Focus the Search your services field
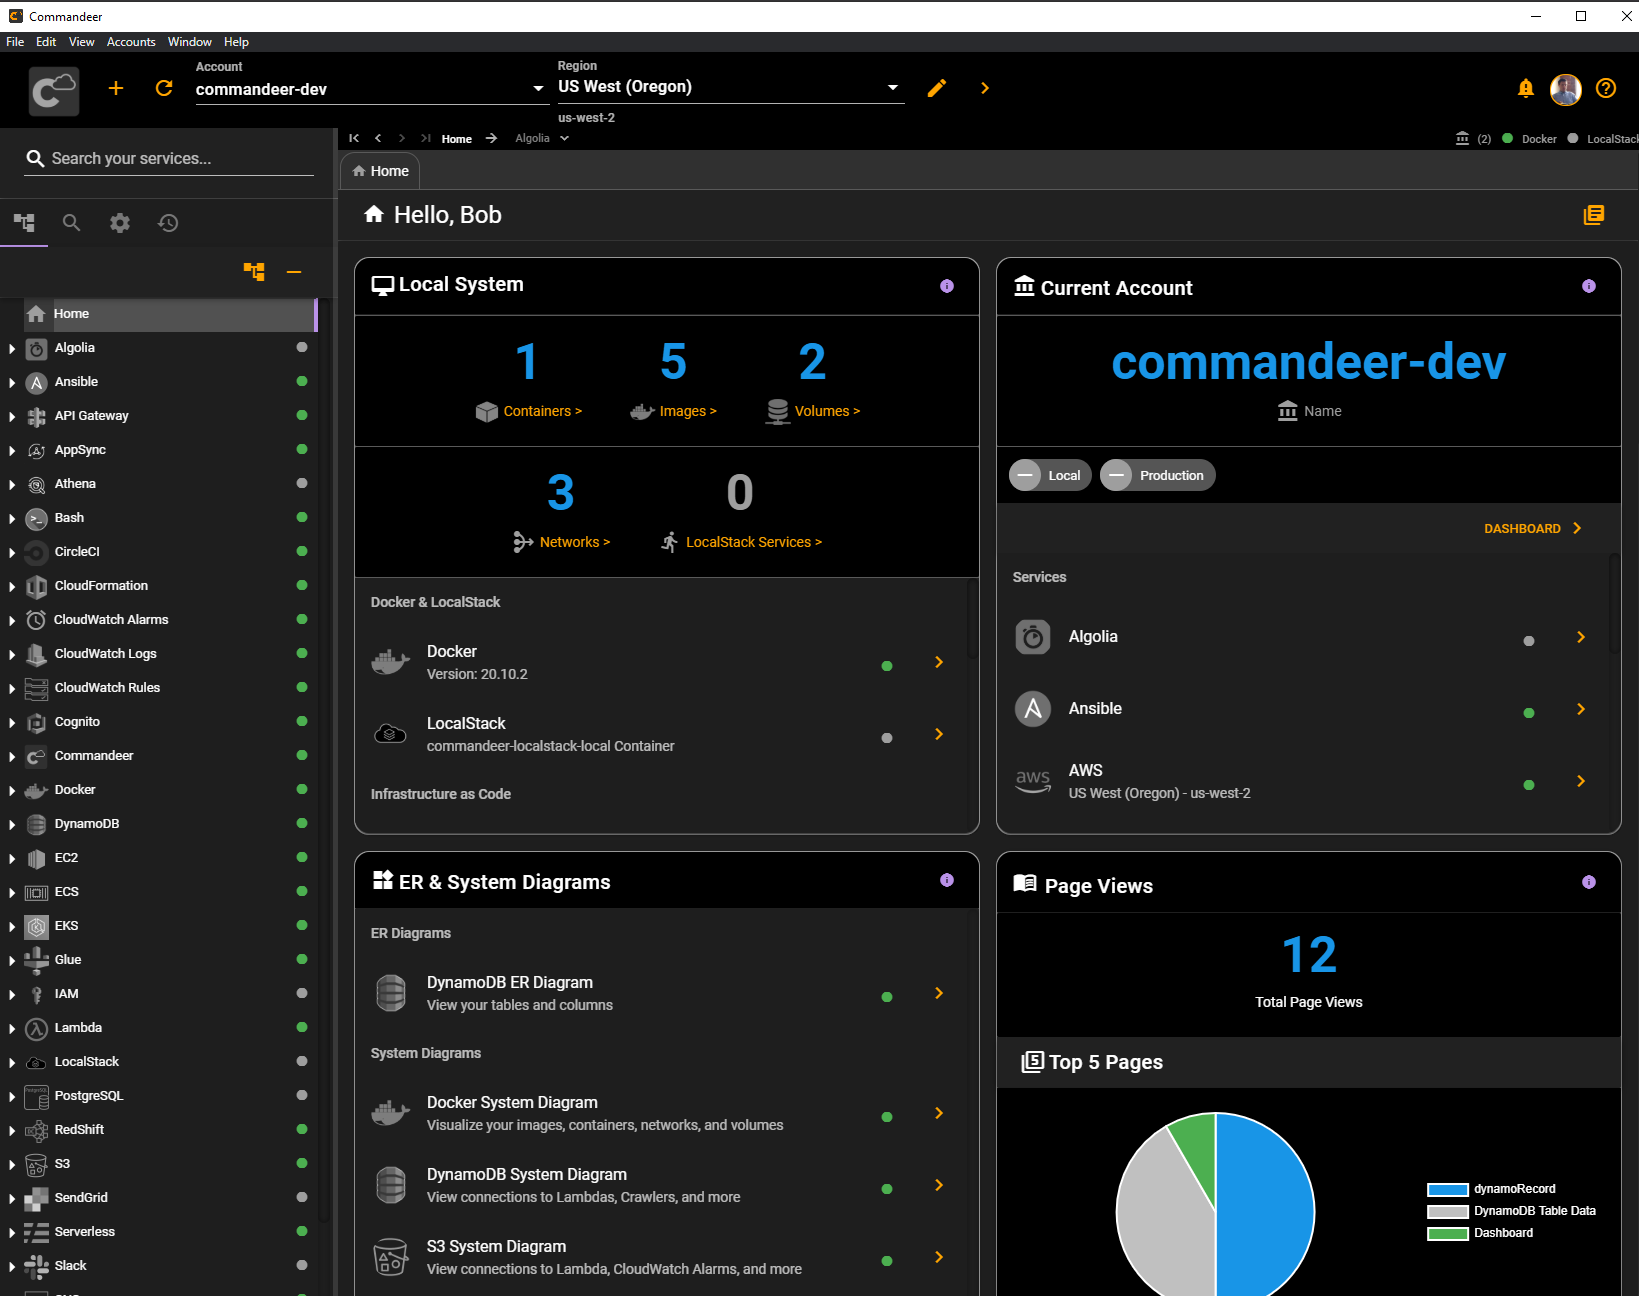Screen dimensions: 1639x1296 [x=169, y=158]
